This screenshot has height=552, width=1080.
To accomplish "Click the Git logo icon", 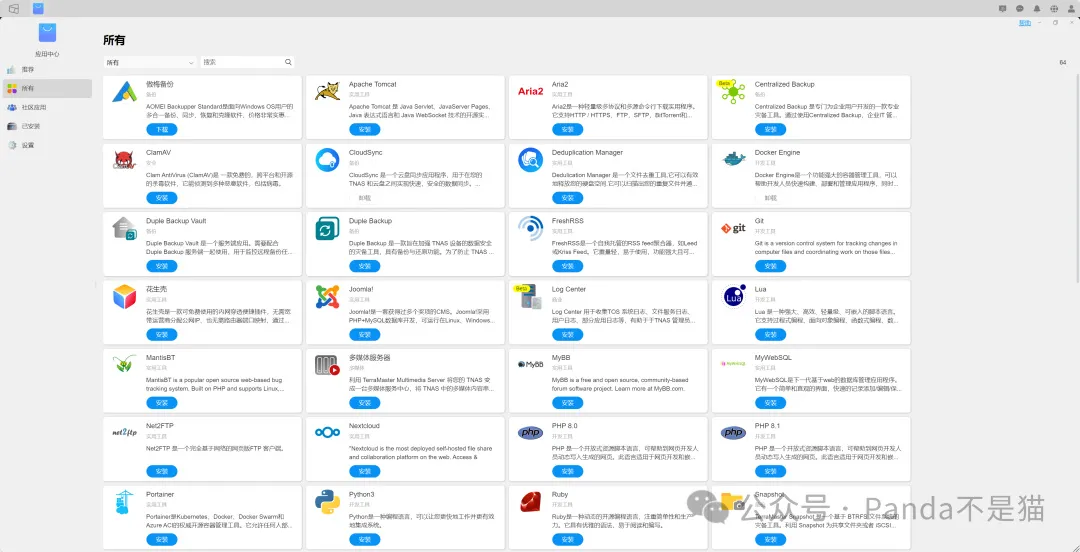I will tap(734, 228).
